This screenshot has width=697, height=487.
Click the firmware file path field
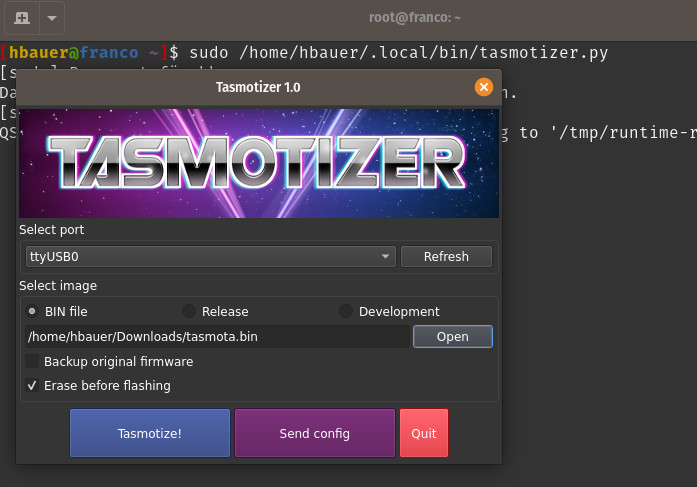click(x=217, y=336)
